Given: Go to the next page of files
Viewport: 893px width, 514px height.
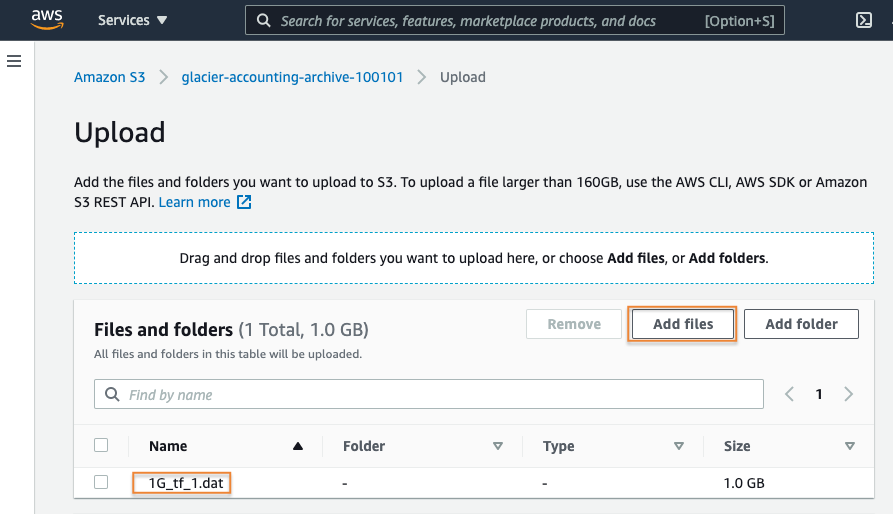Looking at the screenshot, I should 849,394.
